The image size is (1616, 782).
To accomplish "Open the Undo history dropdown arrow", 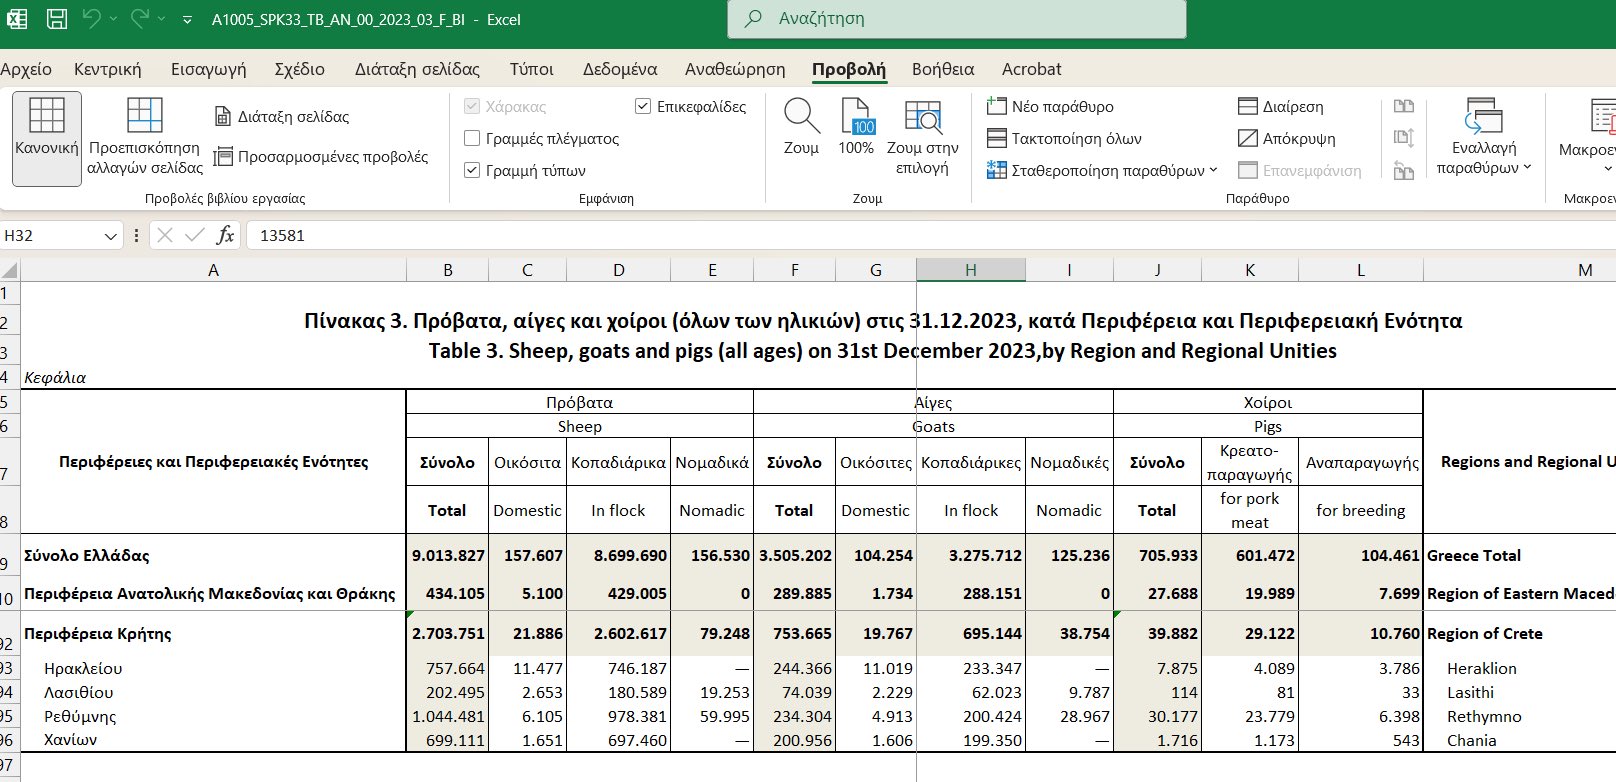I will (113, 19).
